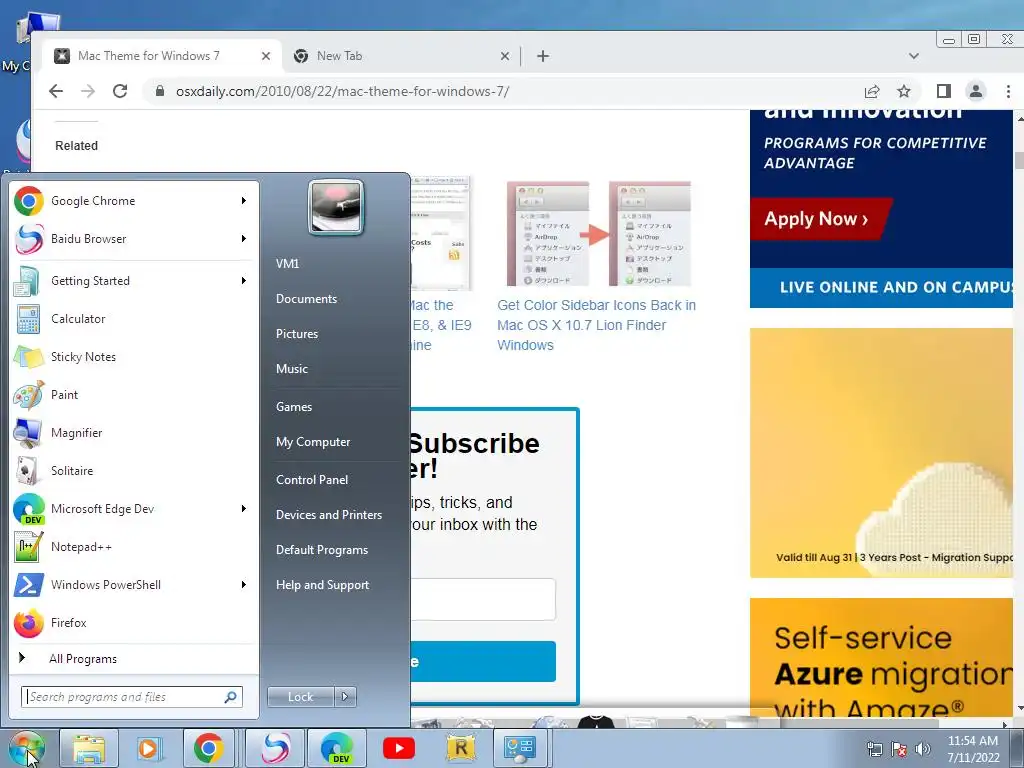Launch Notepad++ from the Start menu
1024x768 pixels.
131,547
